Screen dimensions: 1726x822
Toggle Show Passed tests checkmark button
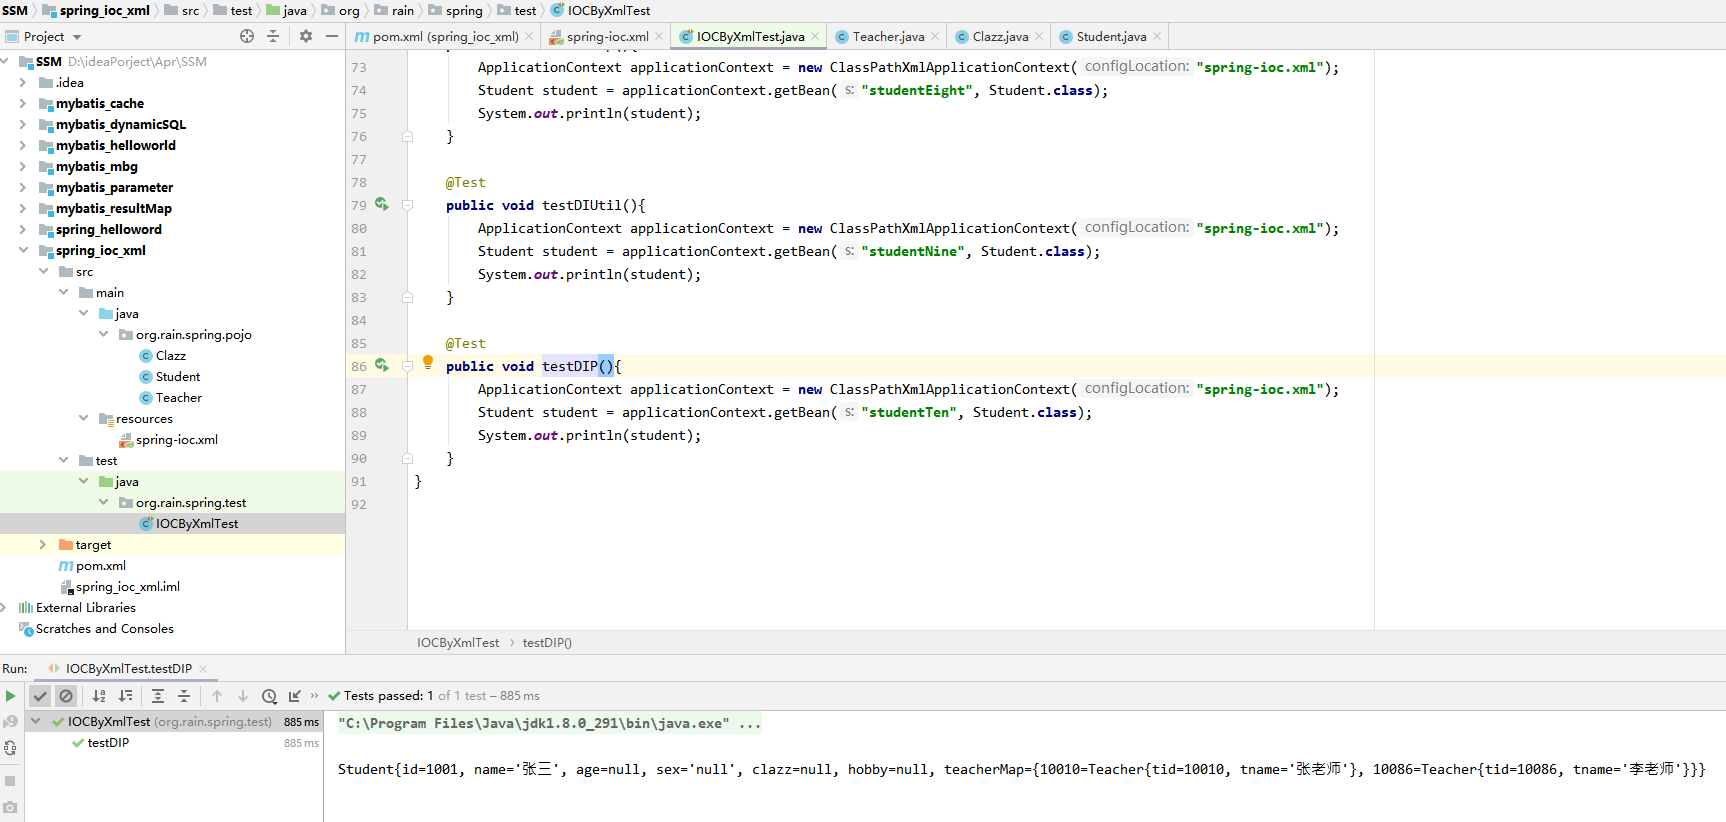[40, 696]
